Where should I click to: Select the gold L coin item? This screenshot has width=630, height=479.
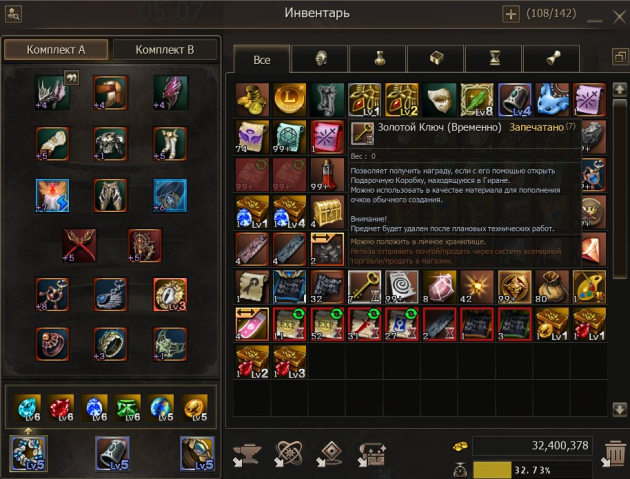click(x=289, y=100)
